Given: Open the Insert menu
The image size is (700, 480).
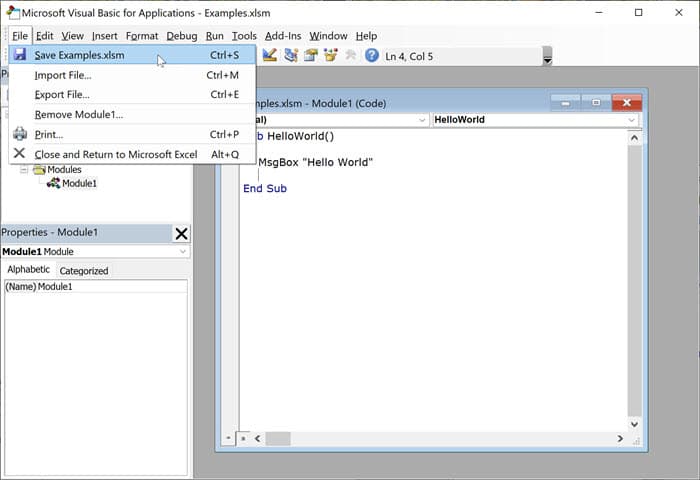Looking at the screenshot, I should [104, 36].
